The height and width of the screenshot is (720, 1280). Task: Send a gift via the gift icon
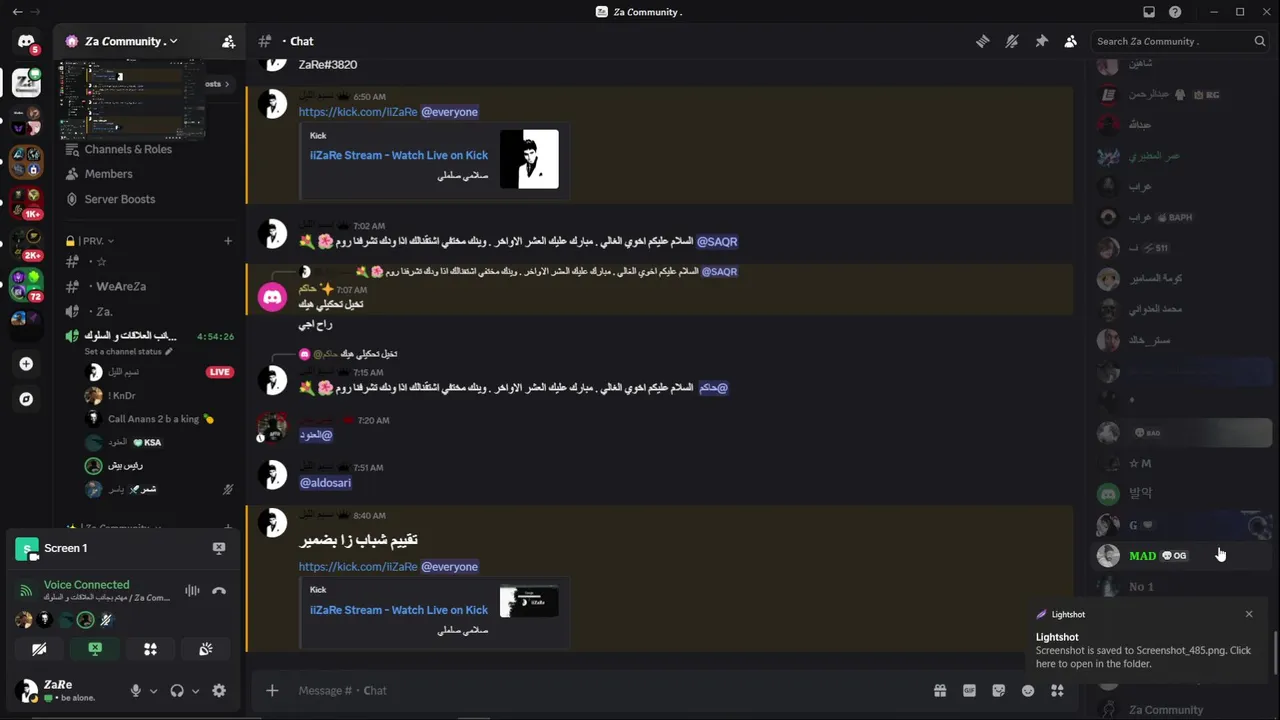pos(940,690)
